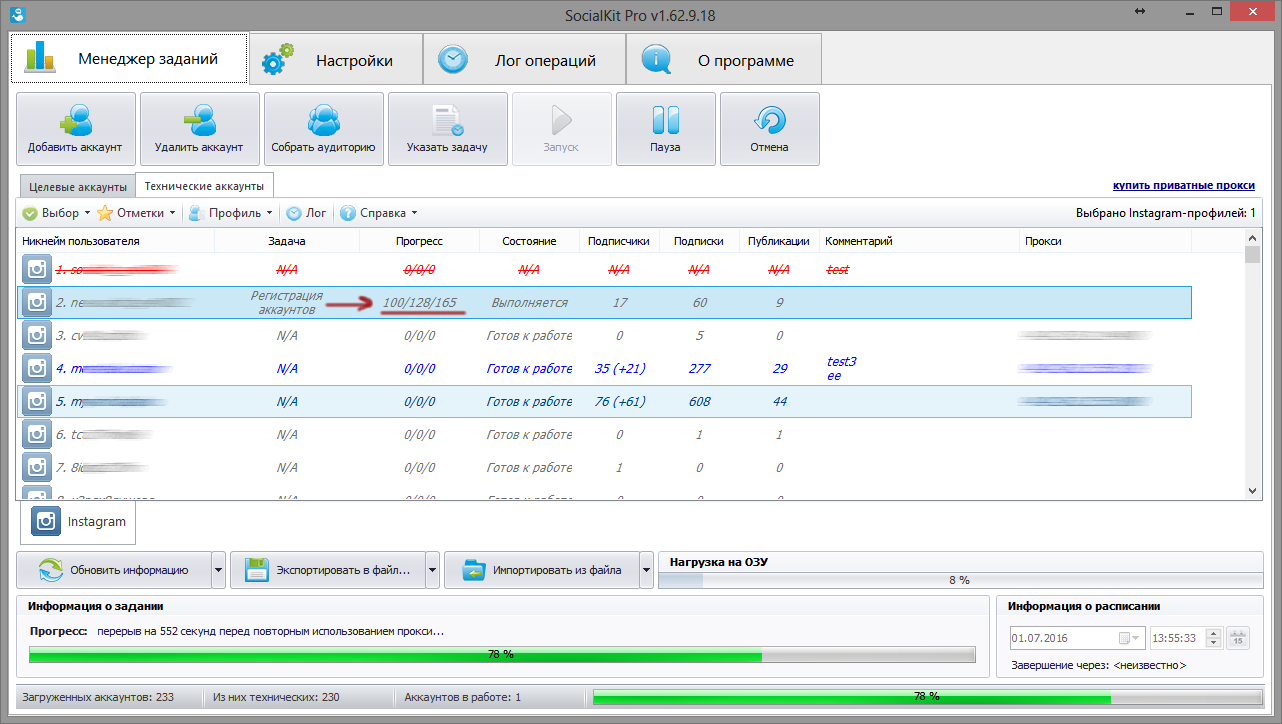1282x724 pixels.
Task: Click subscriptions value 608
Action: point(699,401)
